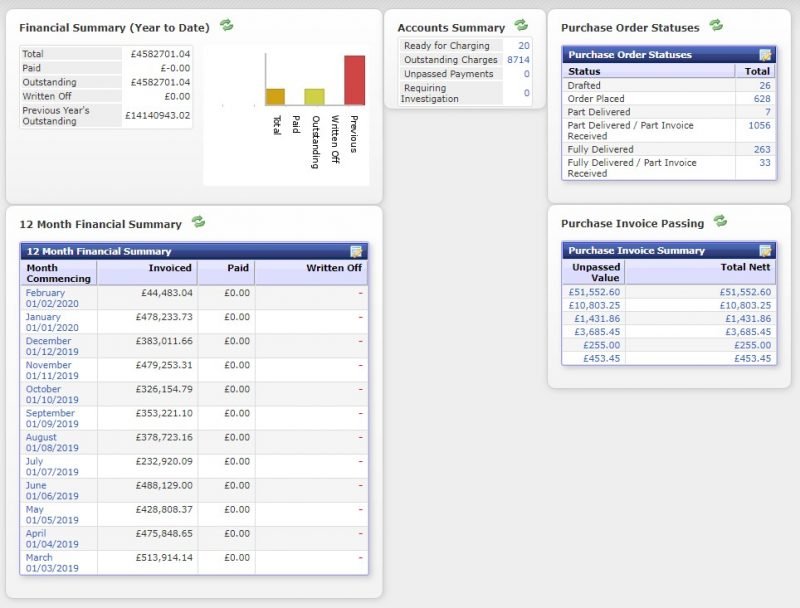Viewport: 800px width, 608px height.
Task: Refresh the 12 Month Financial Summary panel
Action: click(198, 221)
